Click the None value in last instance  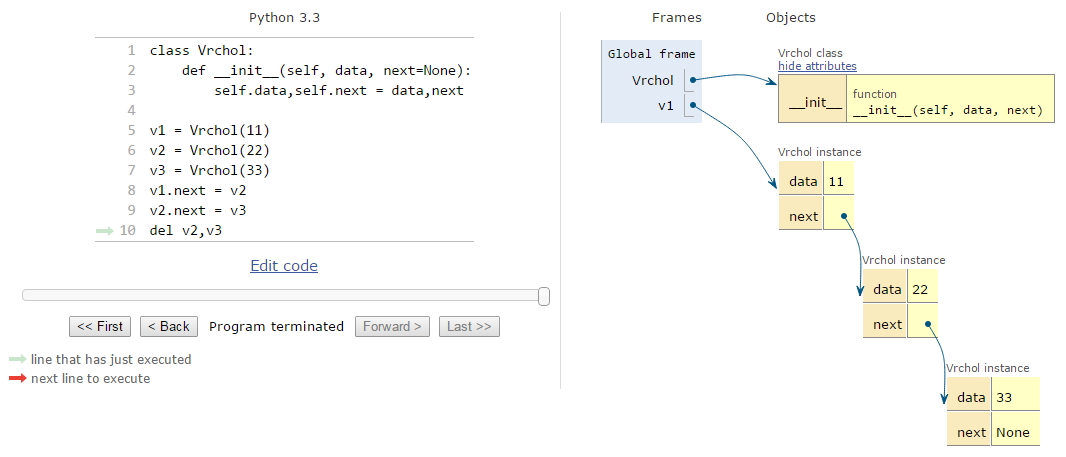tap(1013, 432)
